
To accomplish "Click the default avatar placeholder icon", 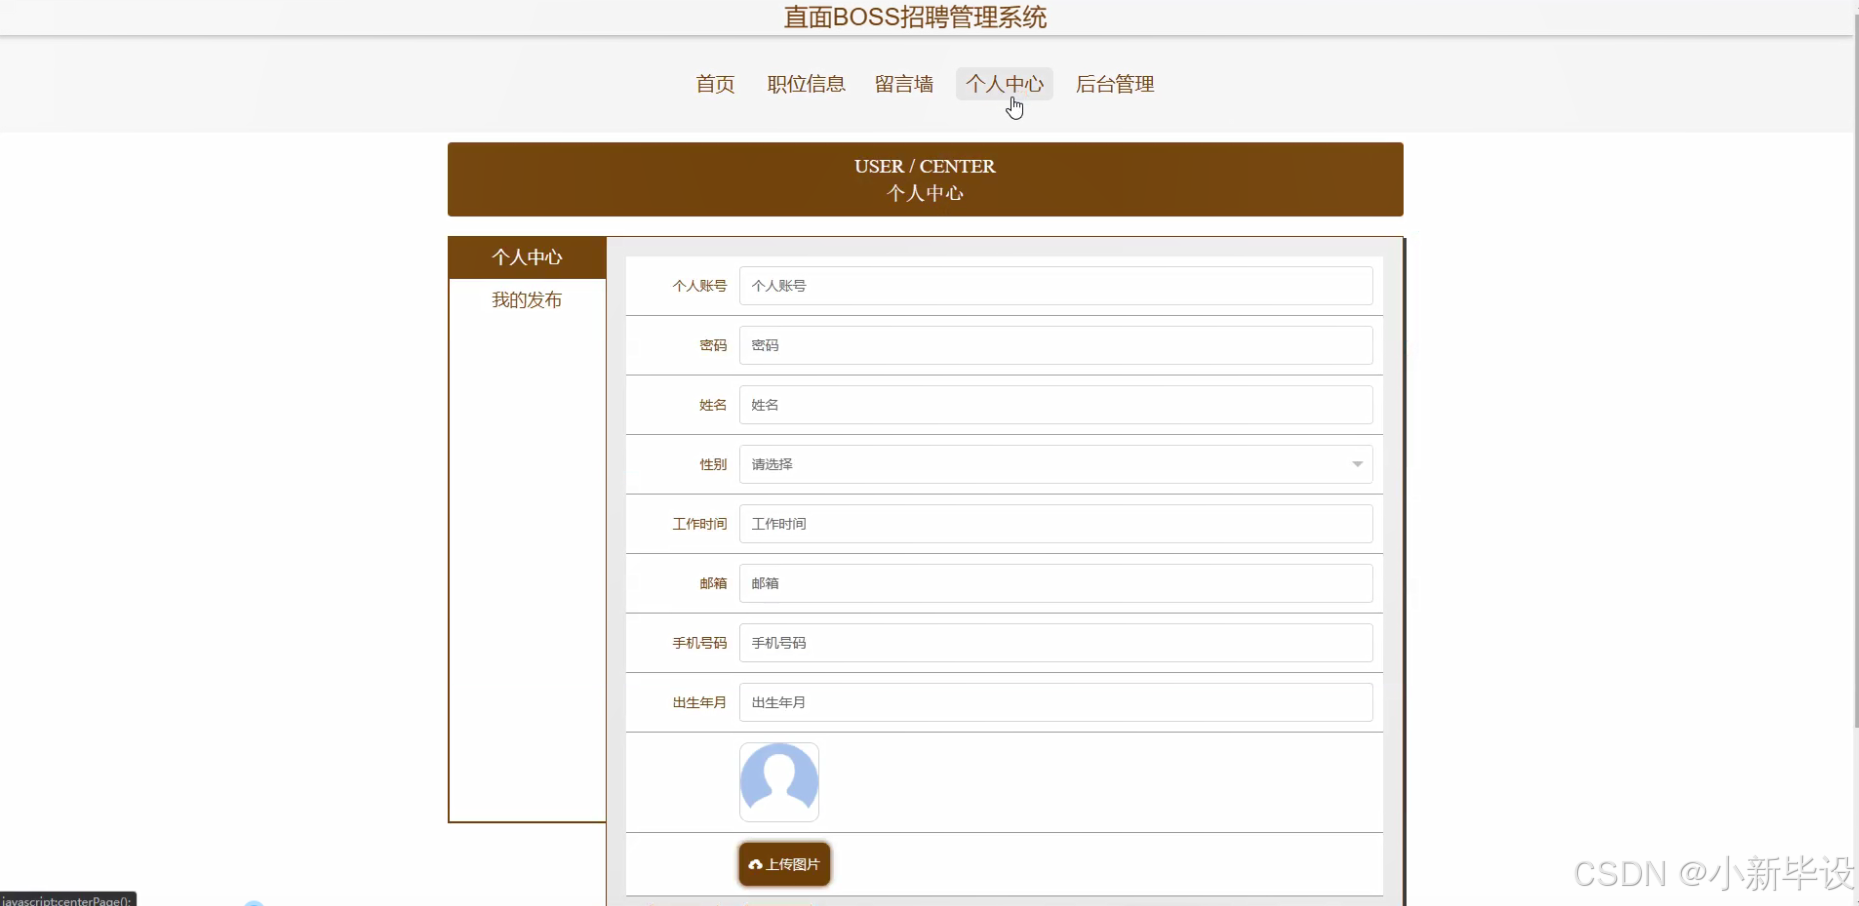I will coord(779,782).
